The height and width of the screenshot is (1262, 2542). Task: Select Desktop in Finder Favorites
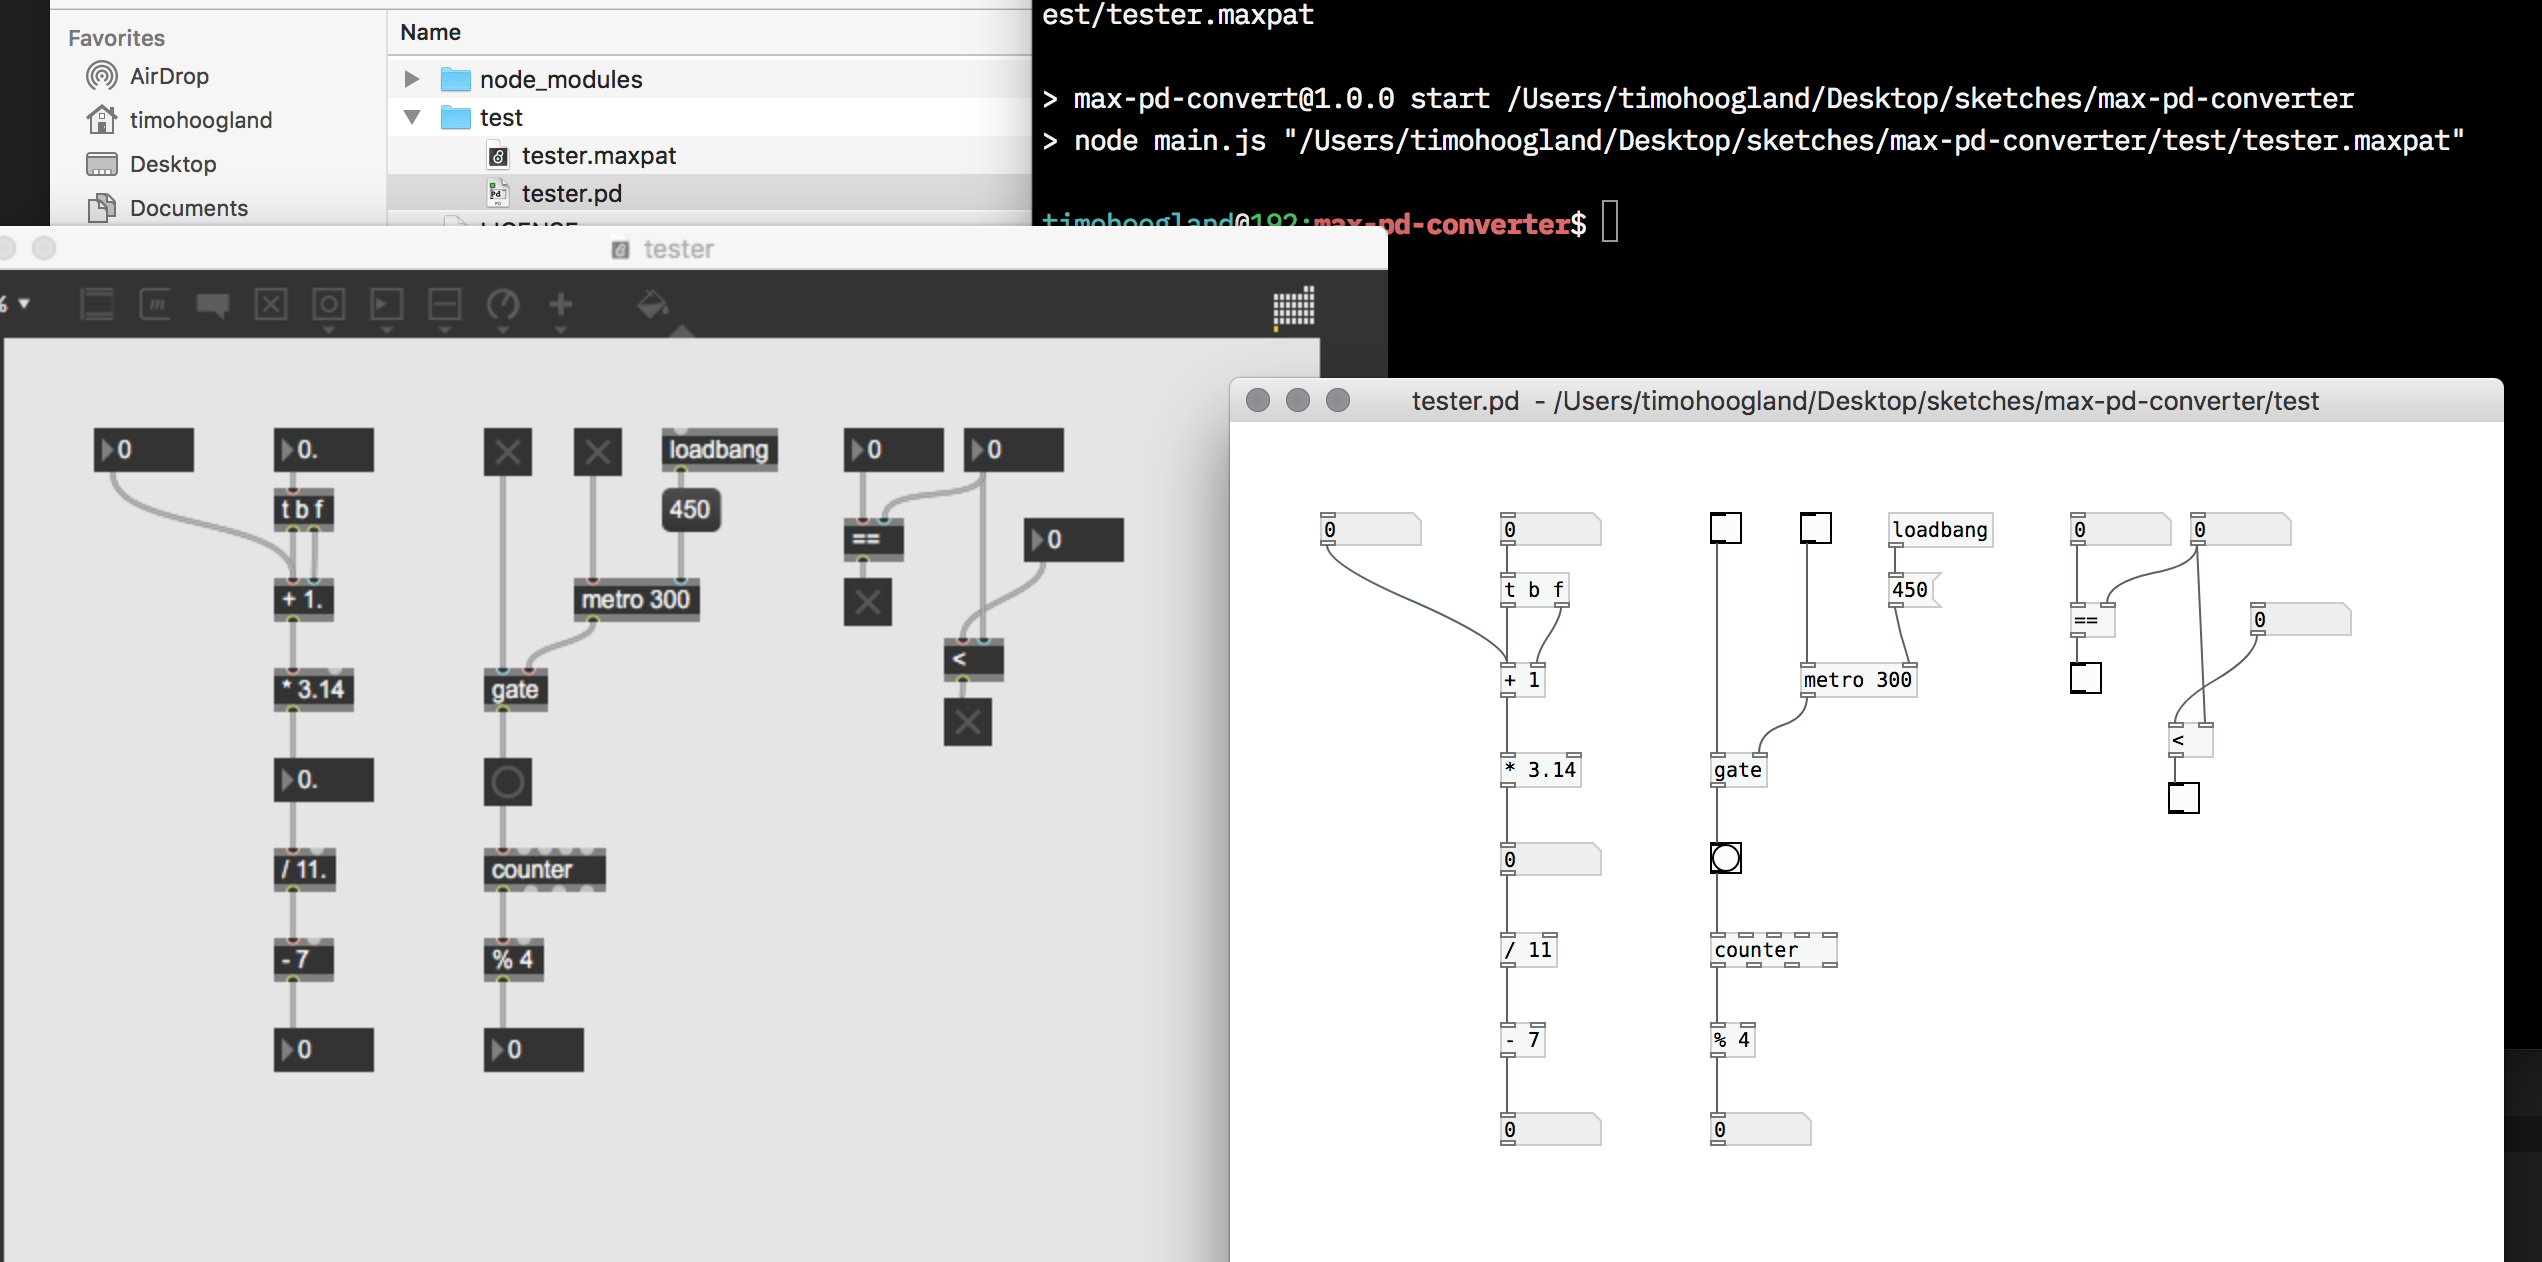point(172,164)
